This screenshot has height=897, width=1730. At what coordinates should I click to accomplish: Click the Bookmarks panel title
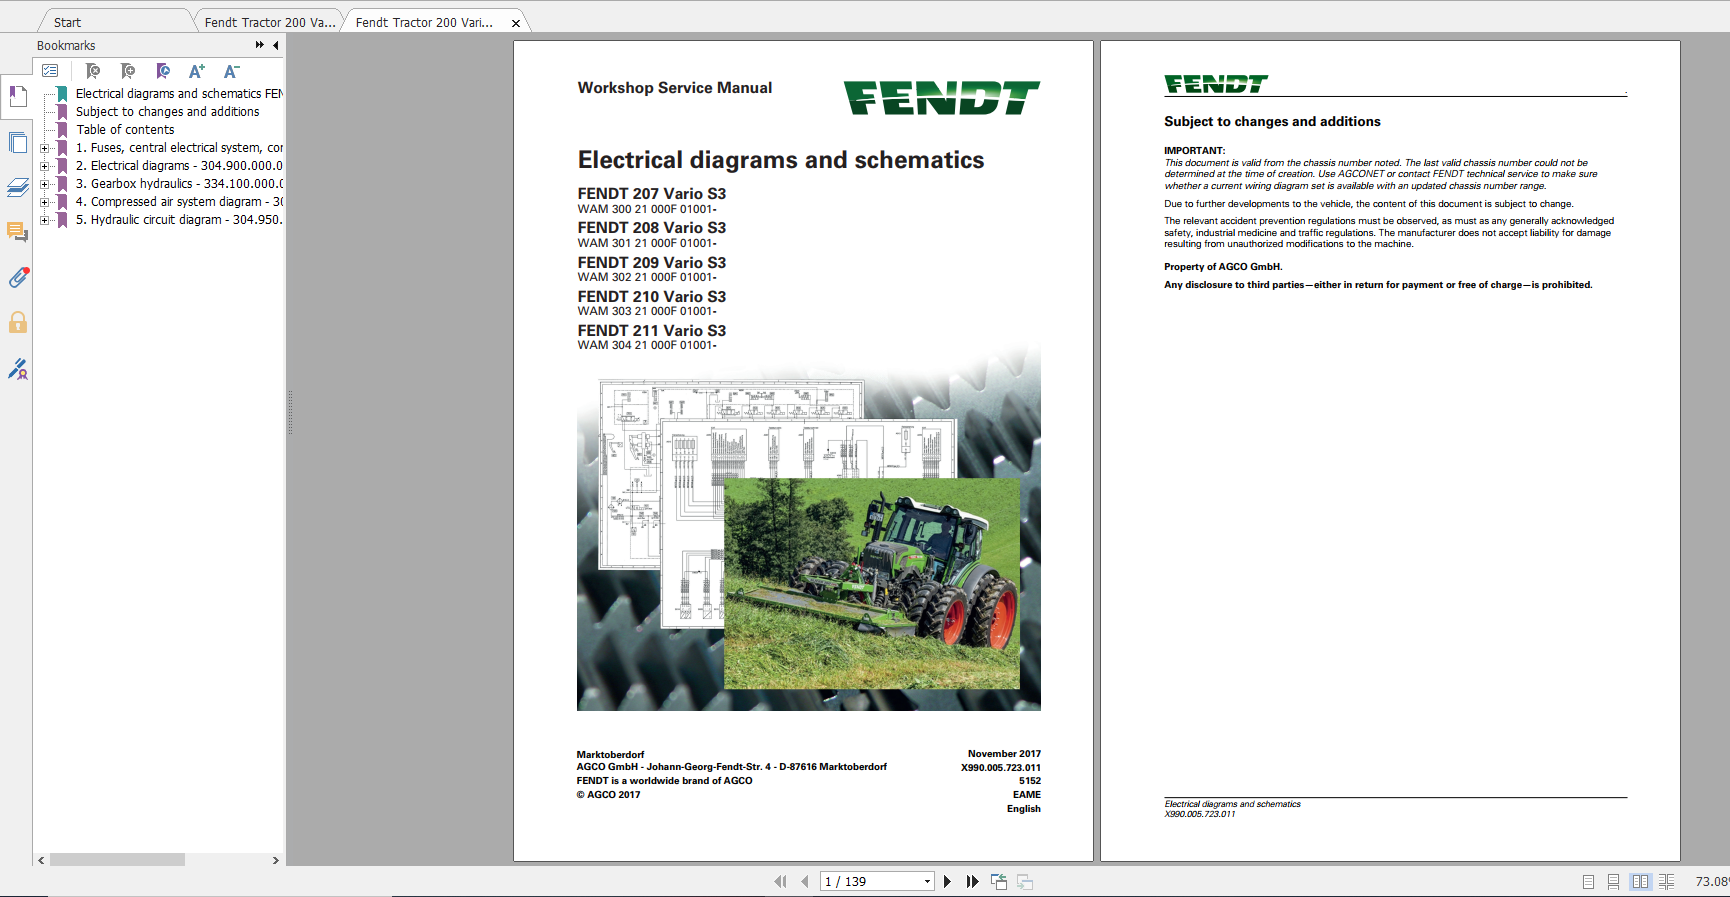pyautogui.click(x=66, y=45)
